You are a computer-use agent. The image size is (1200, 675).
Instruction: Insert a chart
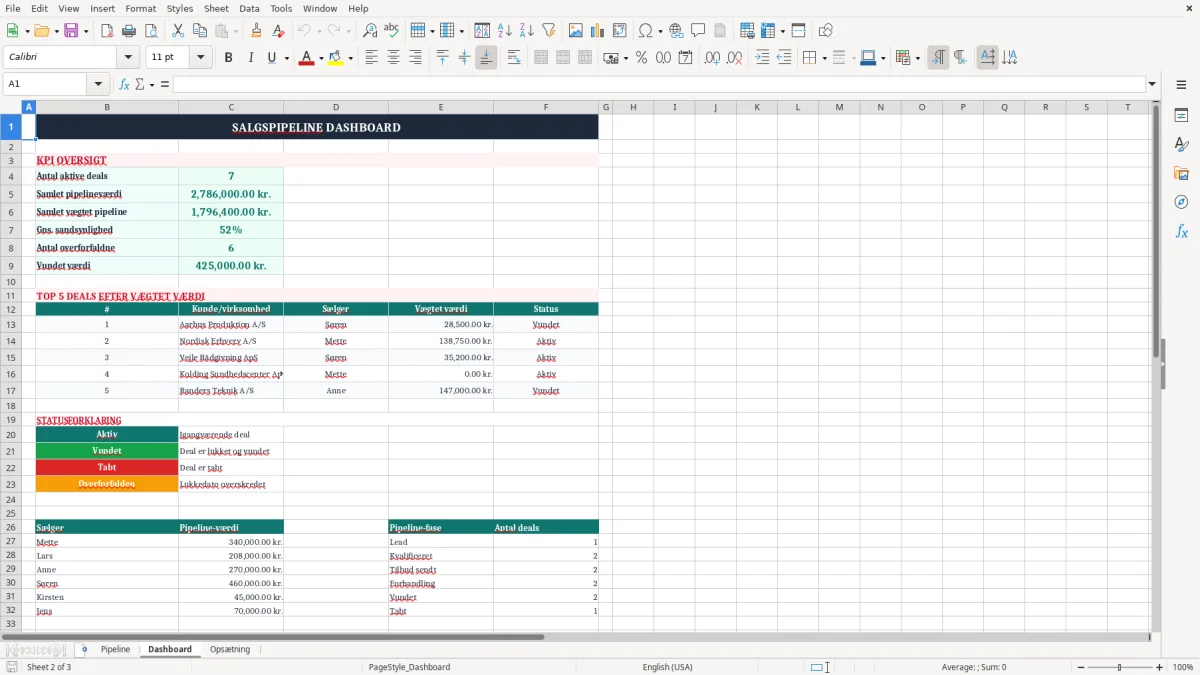click(x=597, y=31)
